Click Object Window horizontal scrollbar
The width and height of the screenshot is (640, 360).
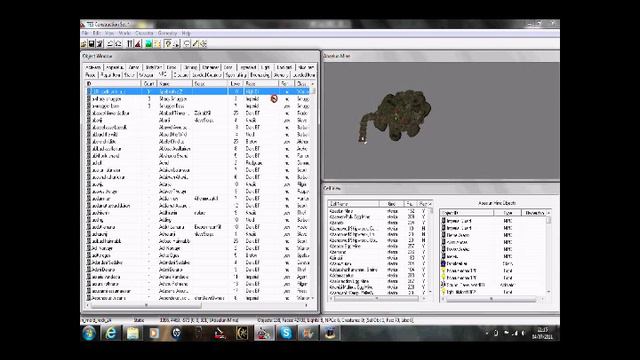[x=197, y=305]
